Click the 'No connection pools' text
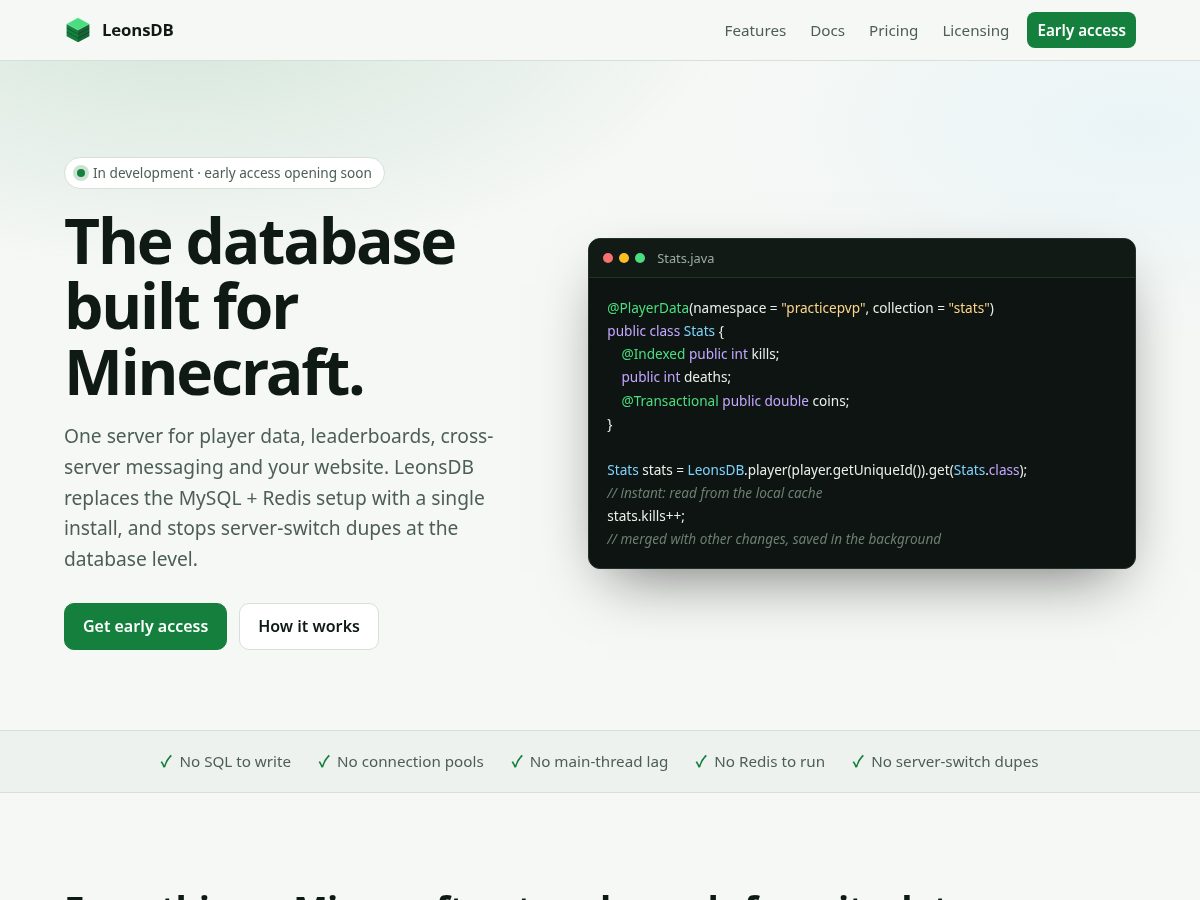This screenshot has height=900, width=1200. coord(410,762)
